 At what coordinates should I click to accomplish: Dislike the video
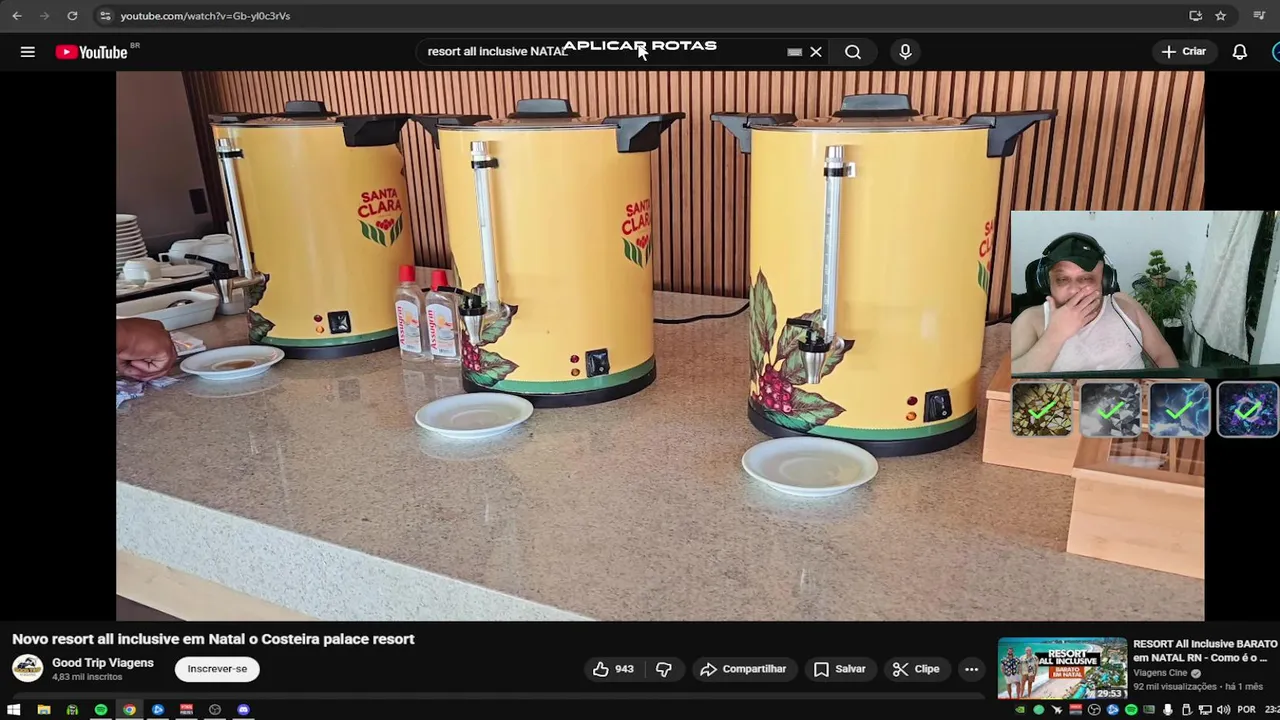[x=664, y=669]
